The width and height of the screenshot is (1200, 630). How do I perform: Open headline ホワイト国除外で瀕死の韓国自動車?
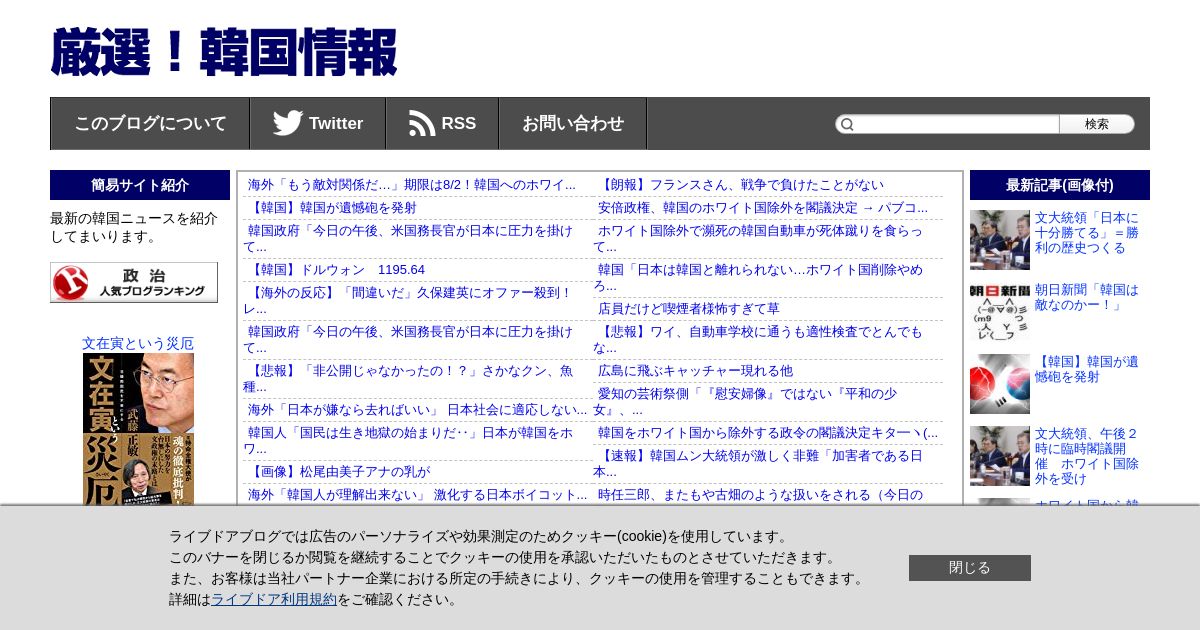(x=758, y=239)
